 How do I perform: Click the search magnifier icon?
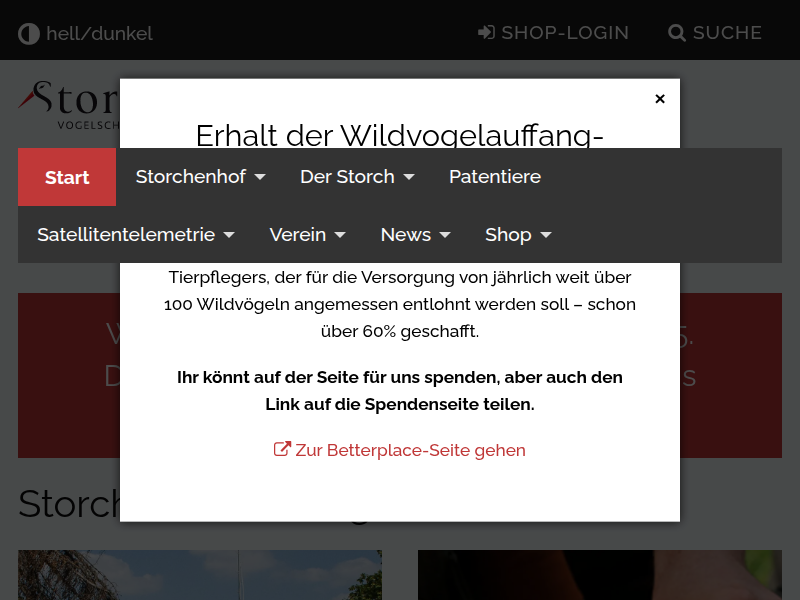[677, 33]
